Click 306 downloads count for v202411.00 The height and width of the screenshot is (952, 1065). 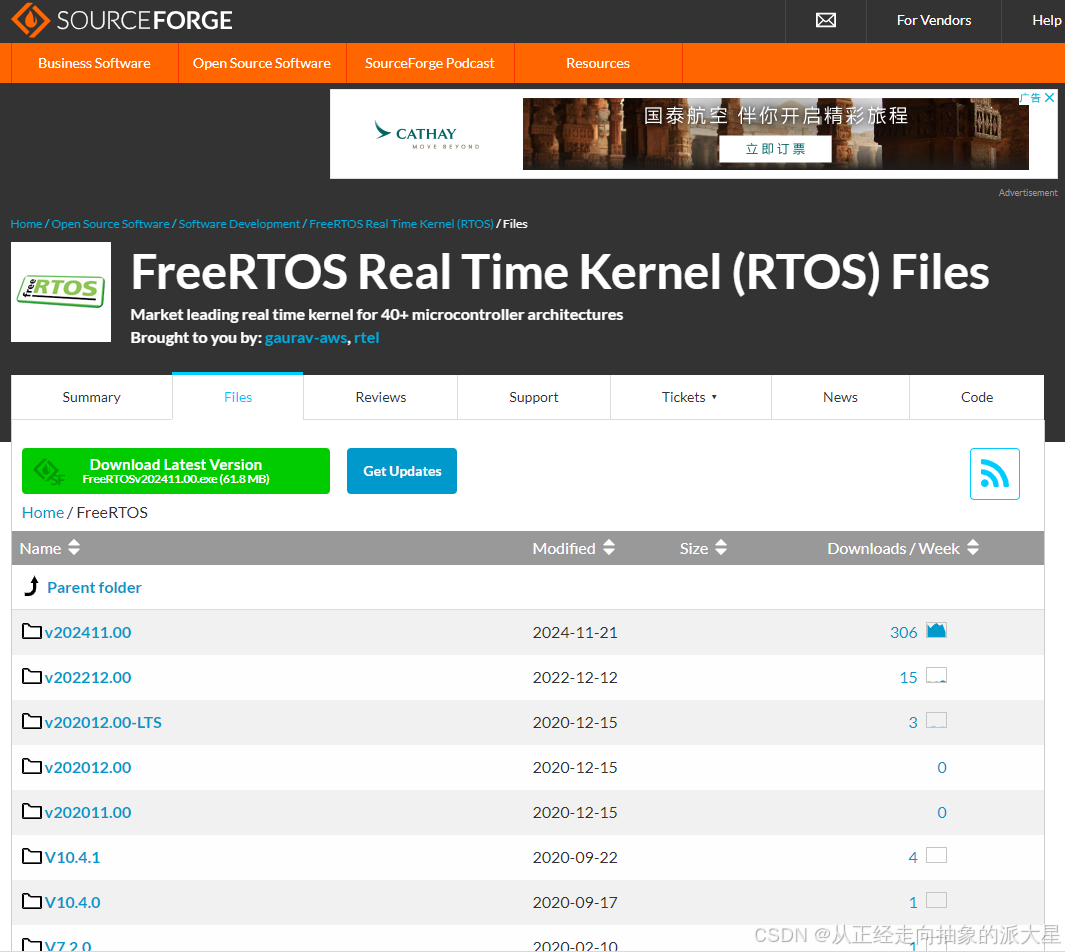pyautogui.click(x=903, y=632)
